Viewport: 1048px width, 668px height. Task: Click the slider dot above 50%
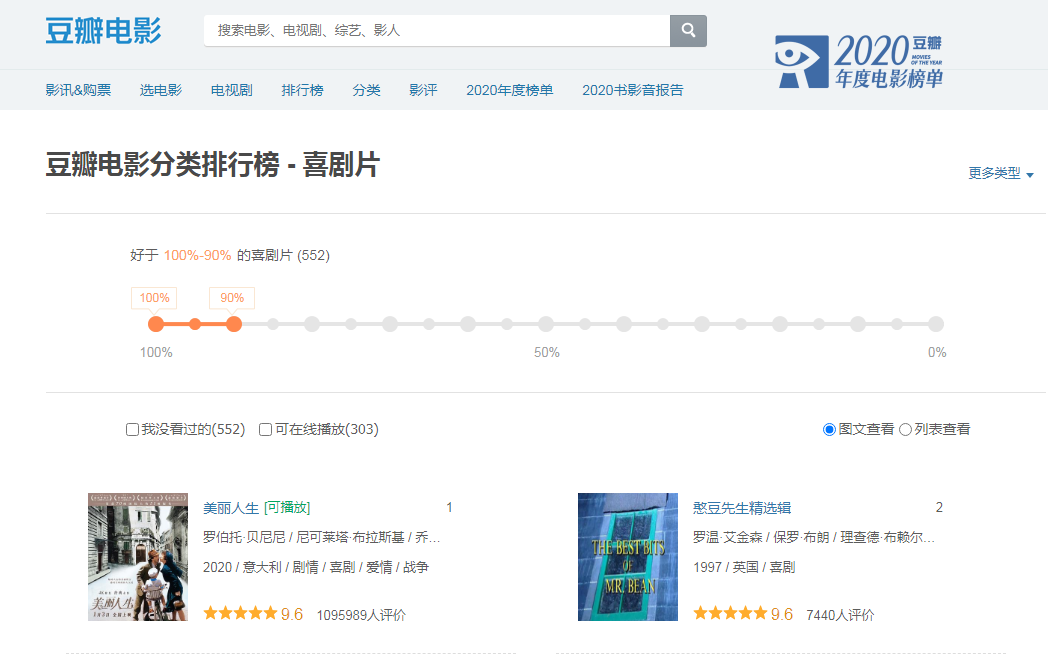[x=546, y=324]
